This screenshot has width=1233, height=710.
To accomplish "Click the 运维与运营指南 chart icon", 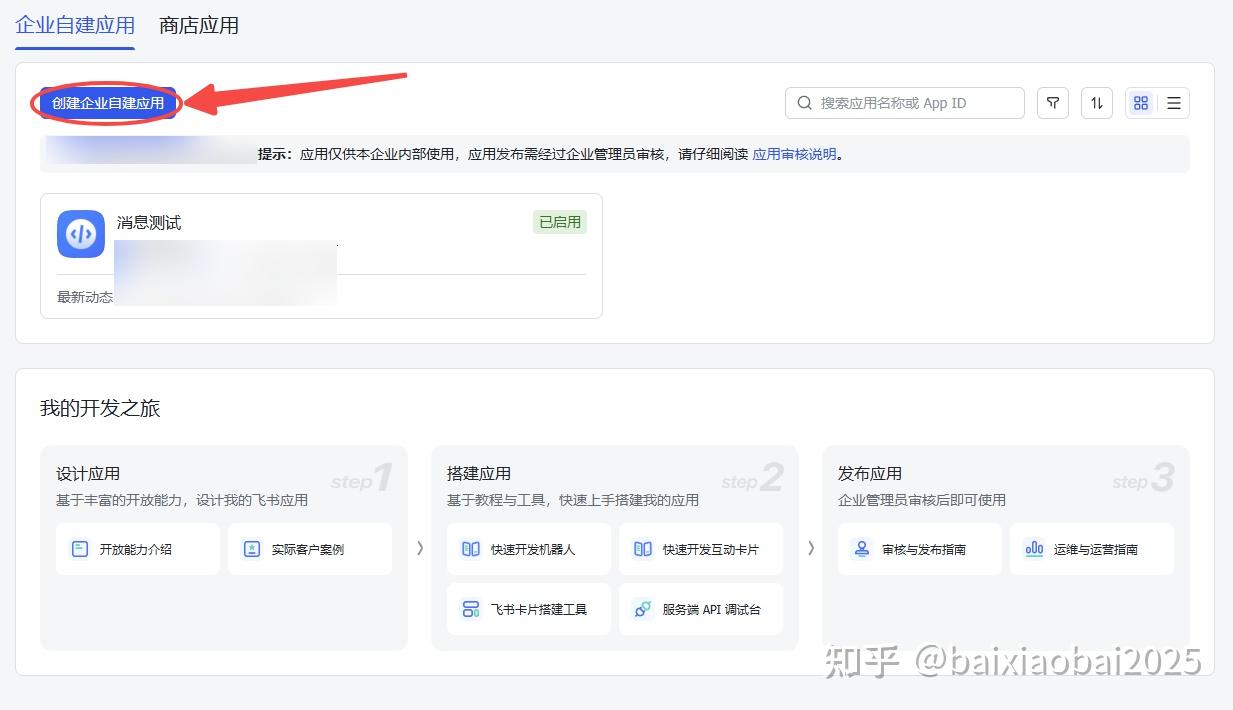I will [1034, 549].
